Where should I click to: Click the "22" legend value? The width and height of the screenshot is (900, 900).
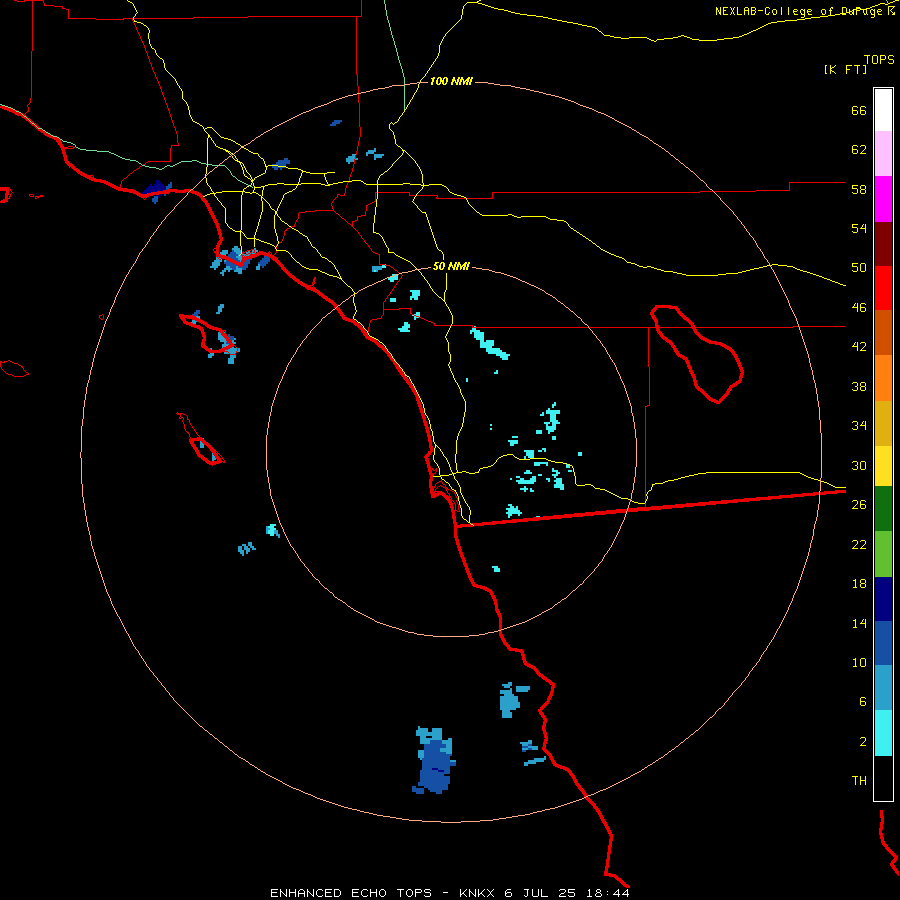click(859, 544)
